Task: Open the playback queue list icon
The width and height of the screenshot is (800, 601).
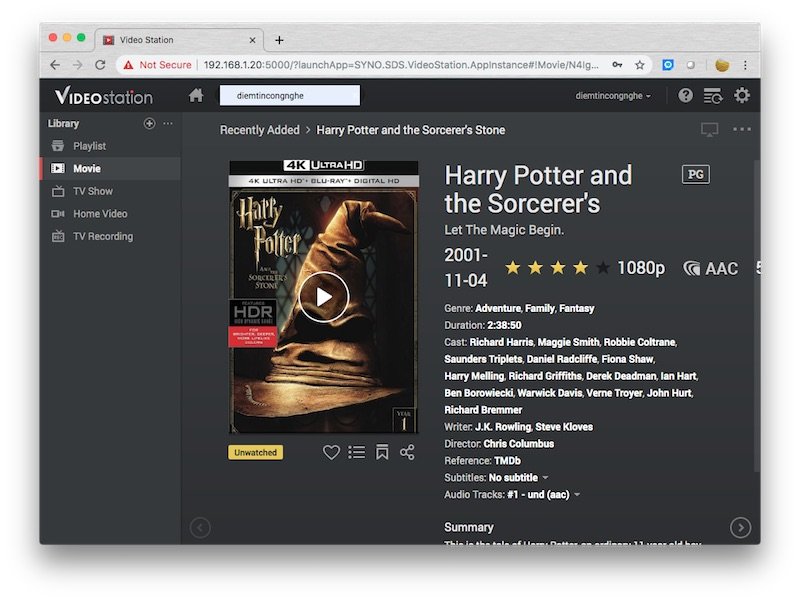Action: (x=713, y=95)
